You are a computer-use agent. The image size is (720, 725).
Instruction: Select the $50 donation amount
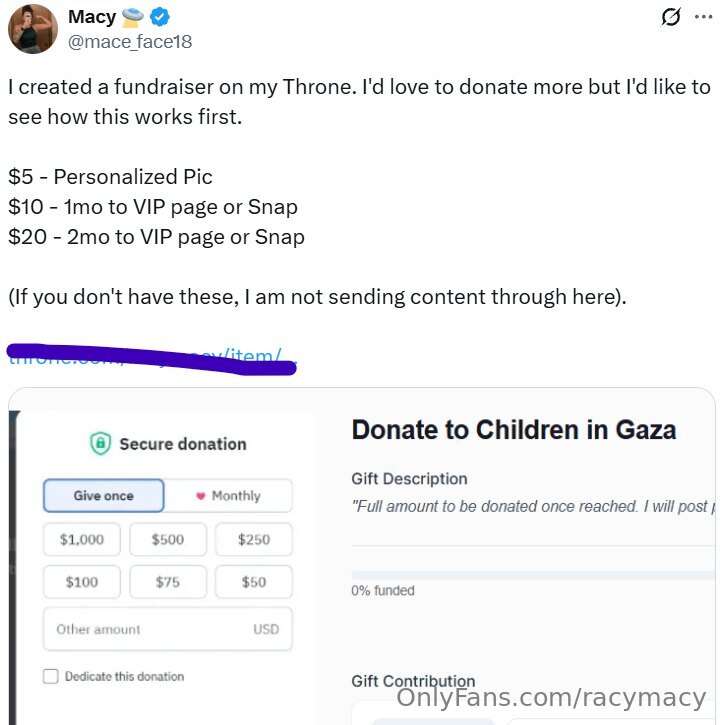(x=254, y=582)
